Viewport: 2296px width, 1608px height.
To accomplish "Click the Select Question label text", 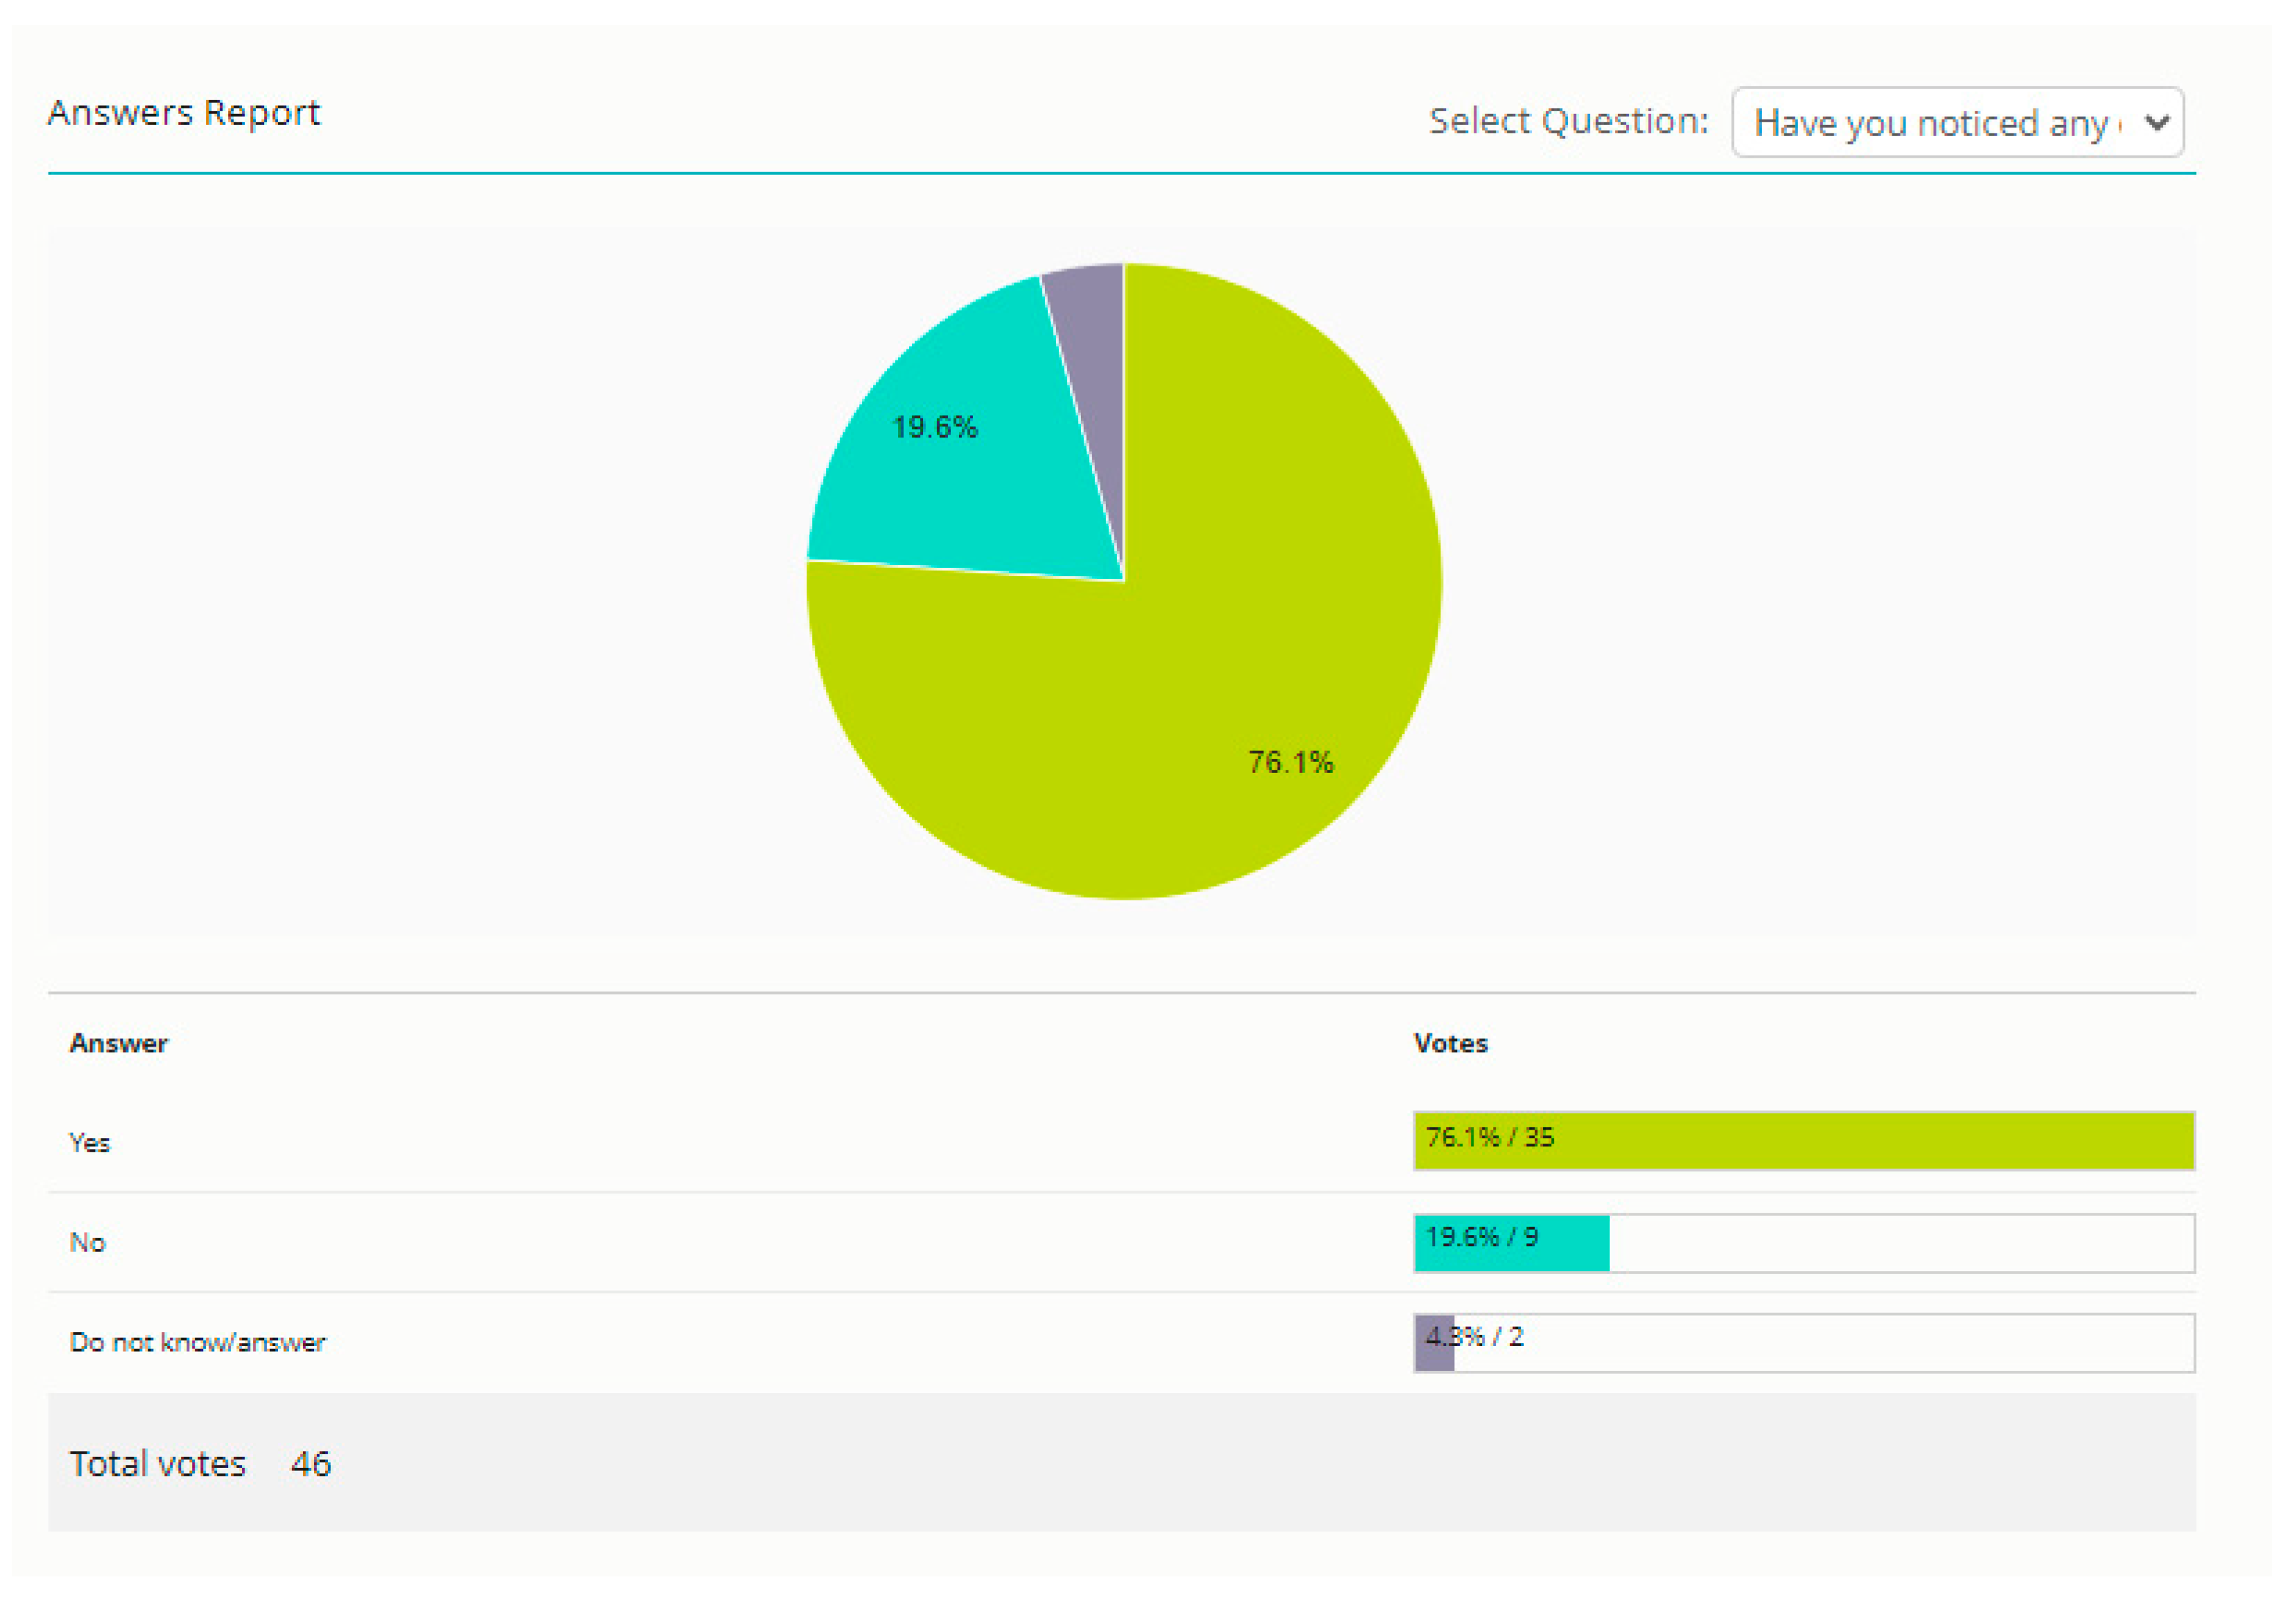I will tap(1568, 121).
